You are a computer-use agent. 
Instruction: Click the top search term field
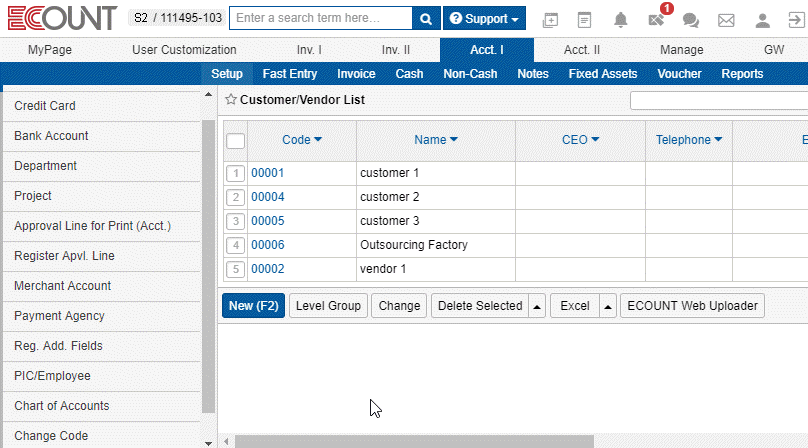(x=320, y=19)
